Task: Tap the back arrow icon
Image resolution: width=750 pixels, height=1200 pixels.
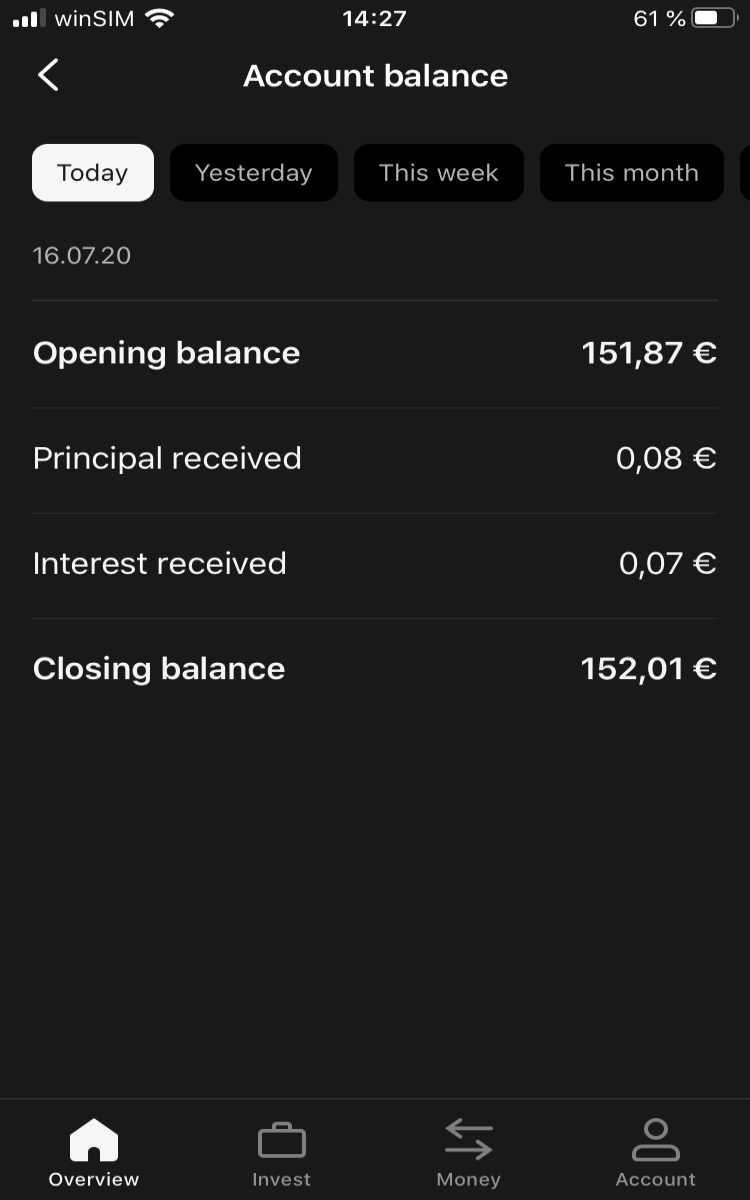Action: click(x=48, y=75)
